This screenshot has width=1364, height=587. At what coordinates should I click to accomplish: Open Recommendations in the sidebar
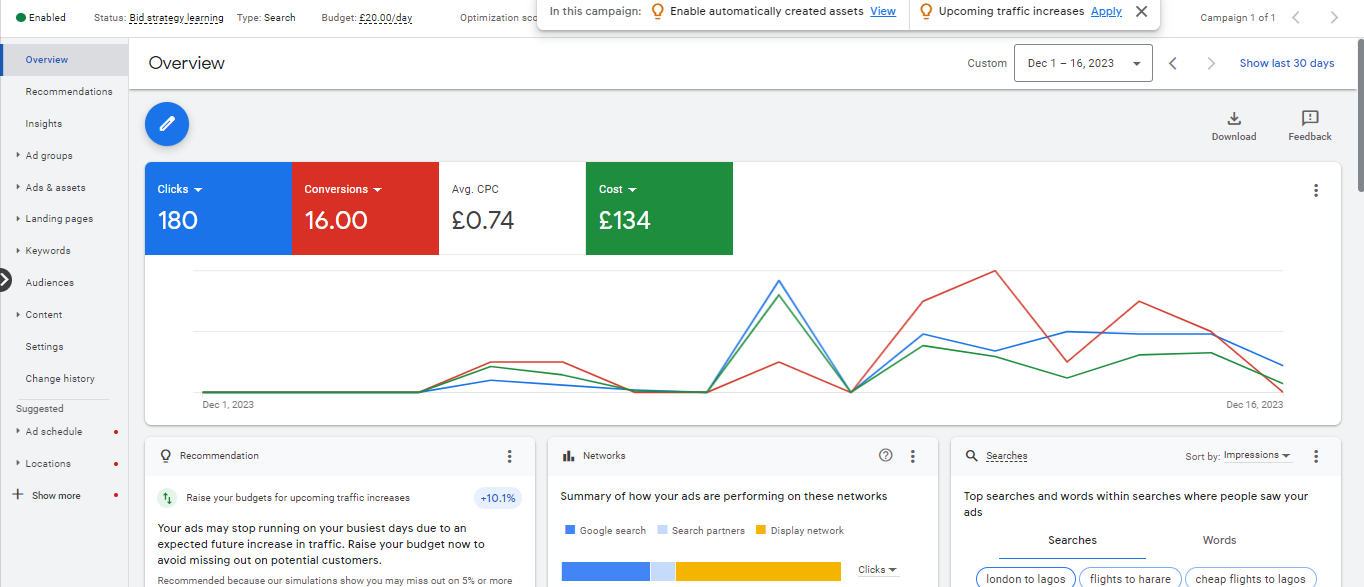[x=69, y=92]
